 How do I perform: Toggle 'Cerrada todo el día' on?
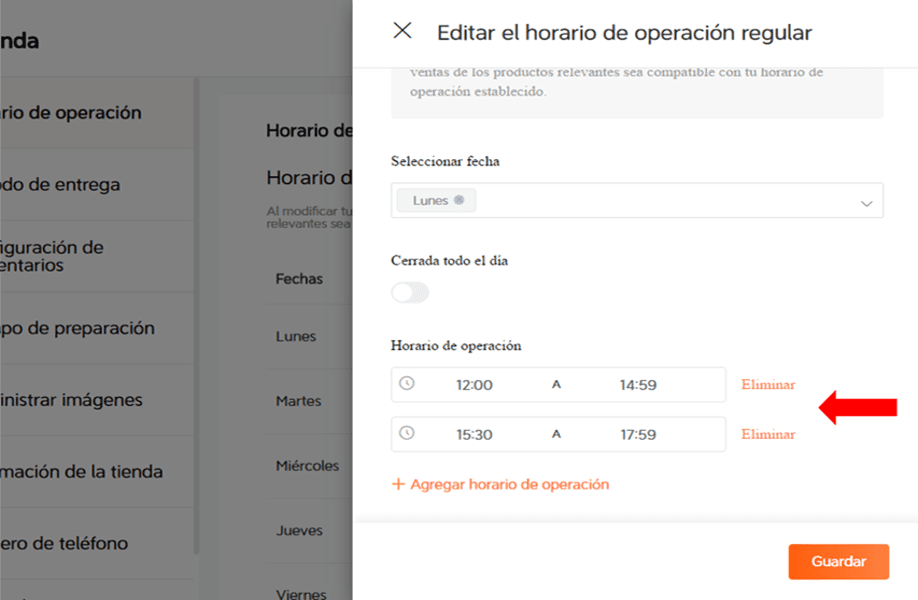[x=409, y=292]
